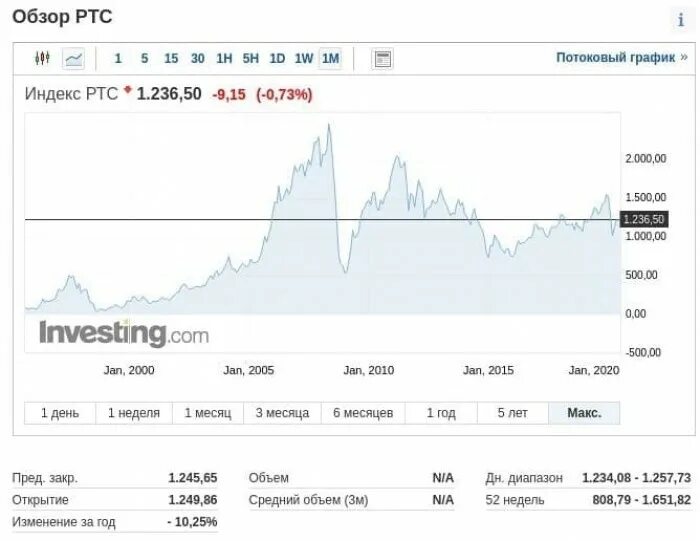Click the Investing.com logo watermark

[124, 333]
